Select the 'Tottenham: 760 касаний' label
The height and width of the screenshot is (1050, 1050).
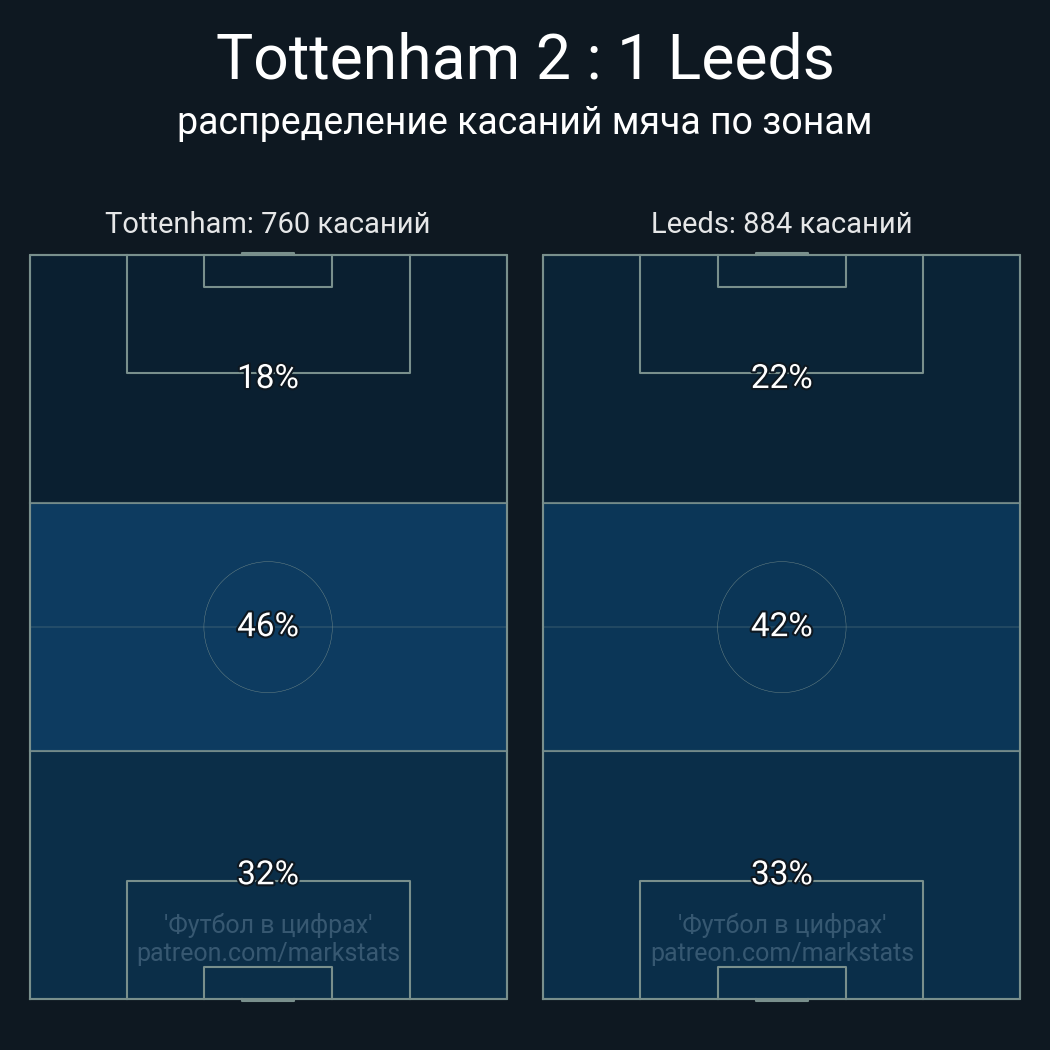(268, 223)
